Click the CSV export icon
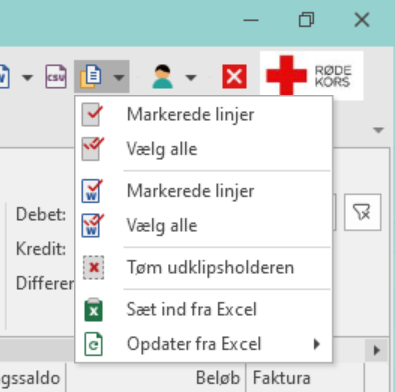This screenshot has height=392, width=395. coord(56,77)
